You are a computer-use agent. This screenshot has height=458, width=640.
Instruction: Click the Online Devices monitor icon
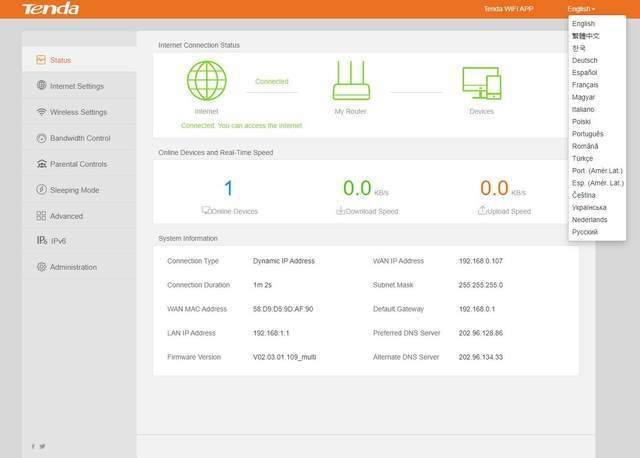(206, 211)
